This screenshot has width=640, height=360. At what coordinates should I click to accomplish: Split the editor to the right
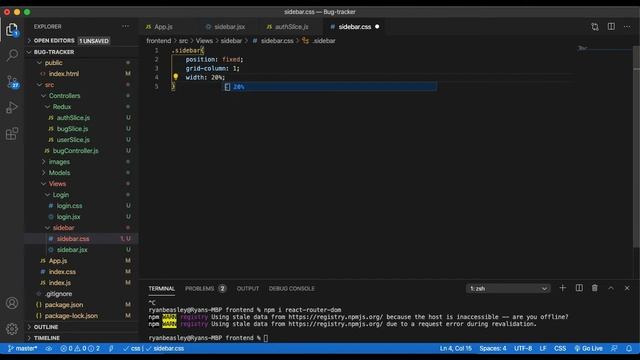pos(611,27)
